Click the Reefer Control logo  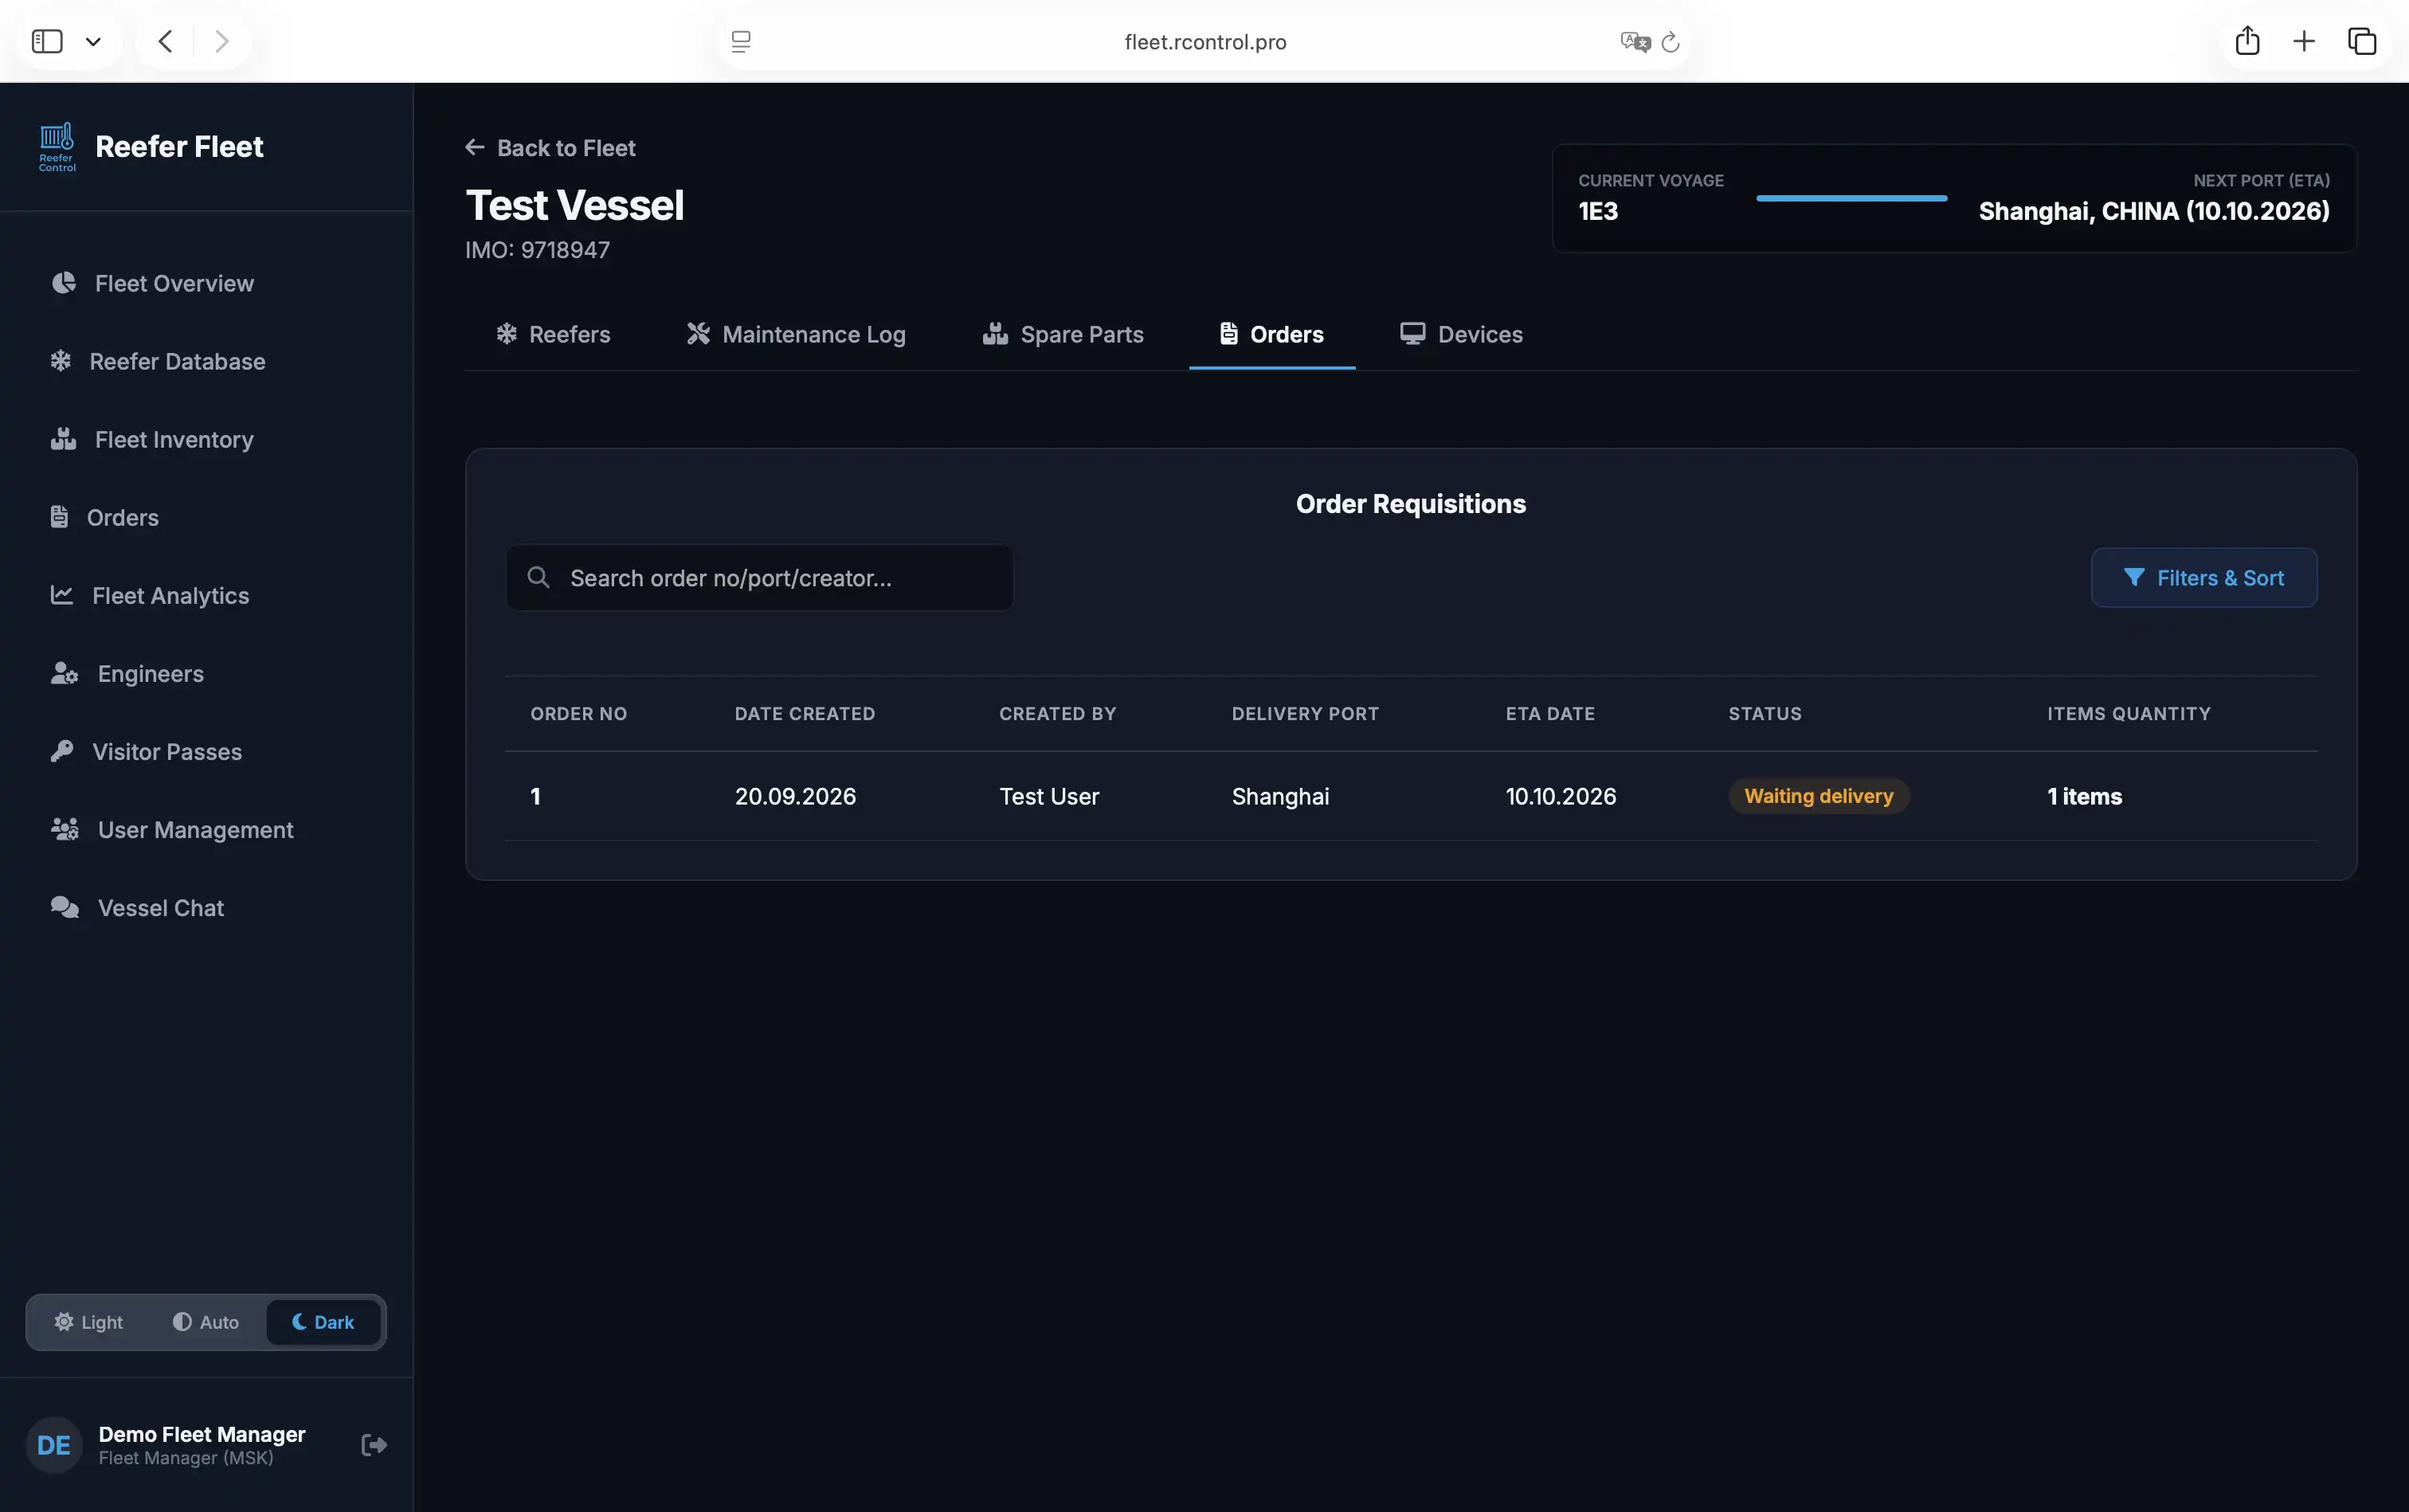click(57, 147)
